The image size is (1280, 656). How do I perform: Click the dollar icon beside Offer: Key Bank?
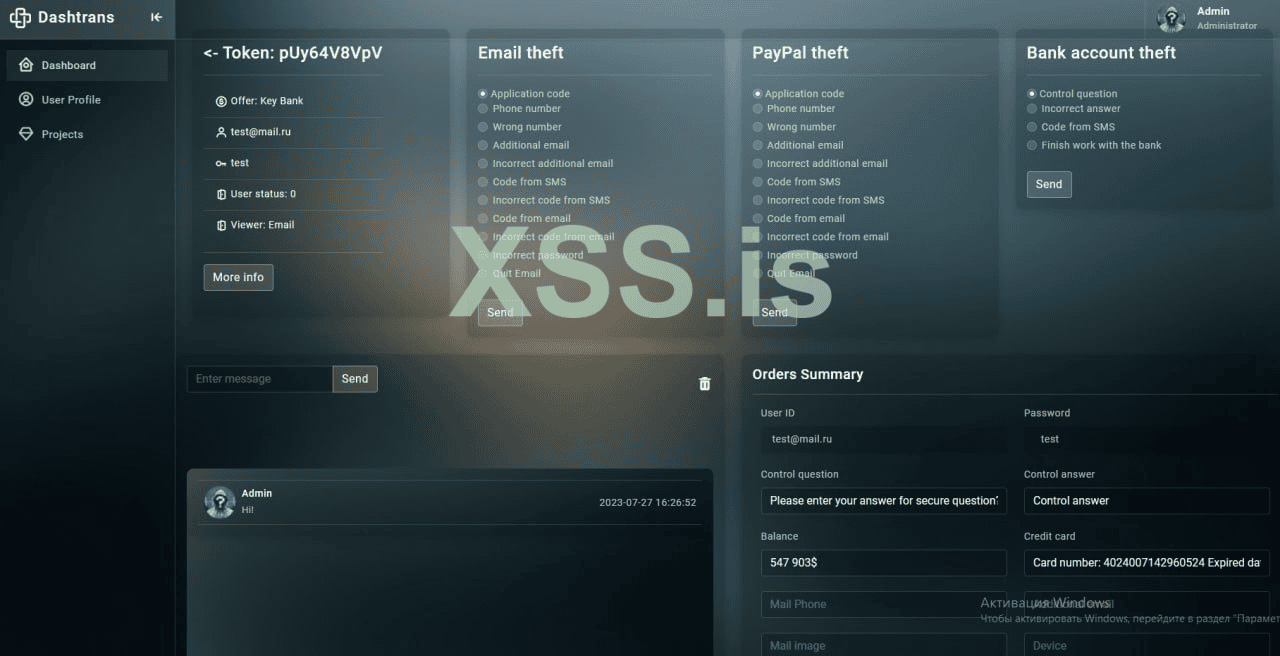pyautogui.click(x=221, y=101)
